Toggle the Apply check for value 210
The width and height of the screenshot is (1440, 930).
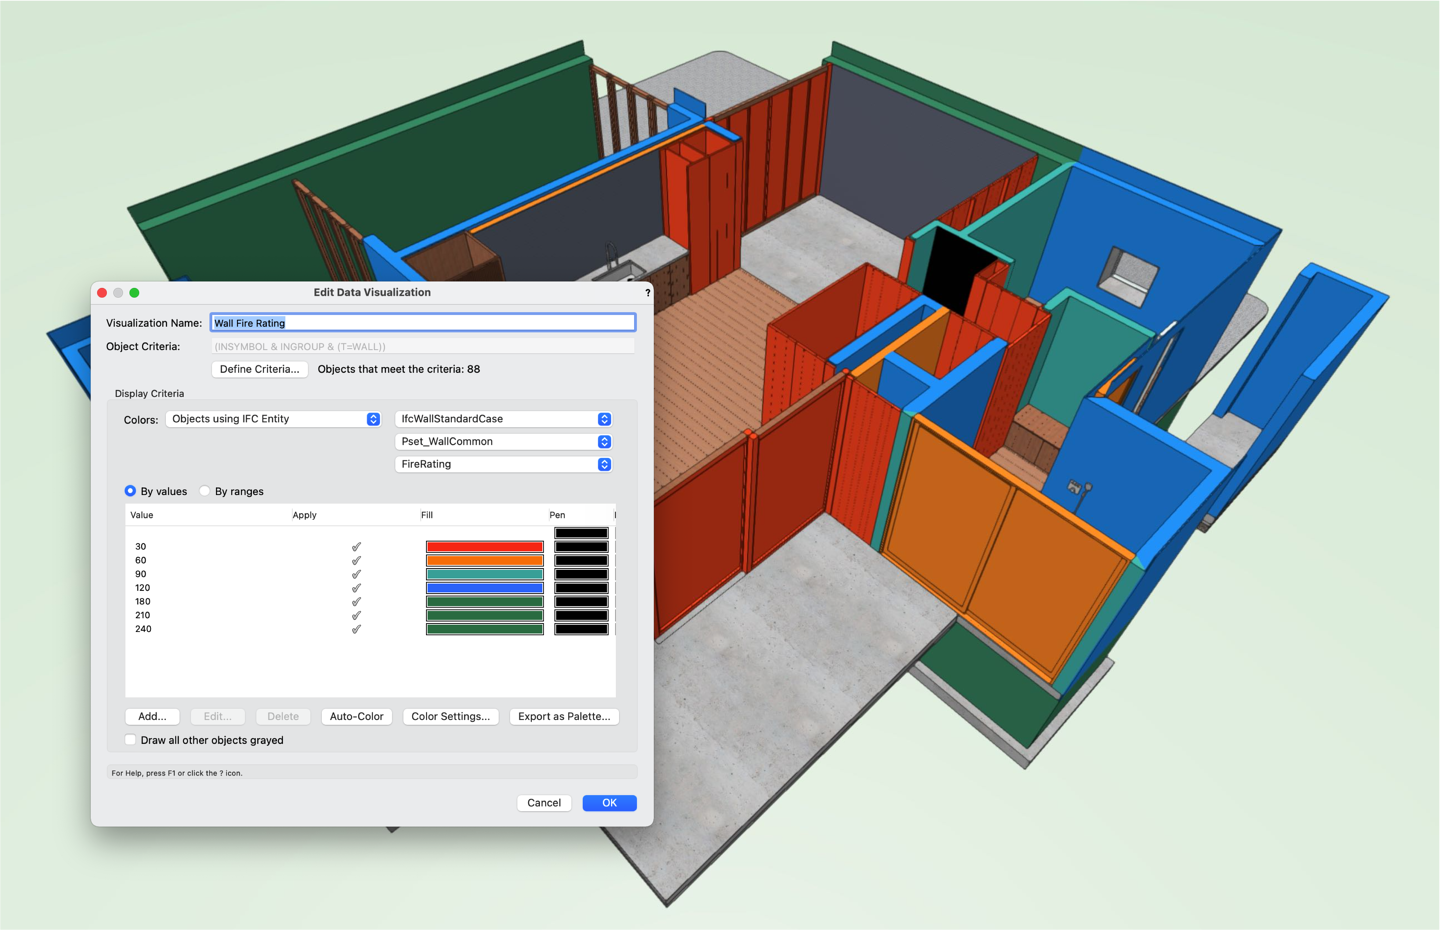point(356,615)
